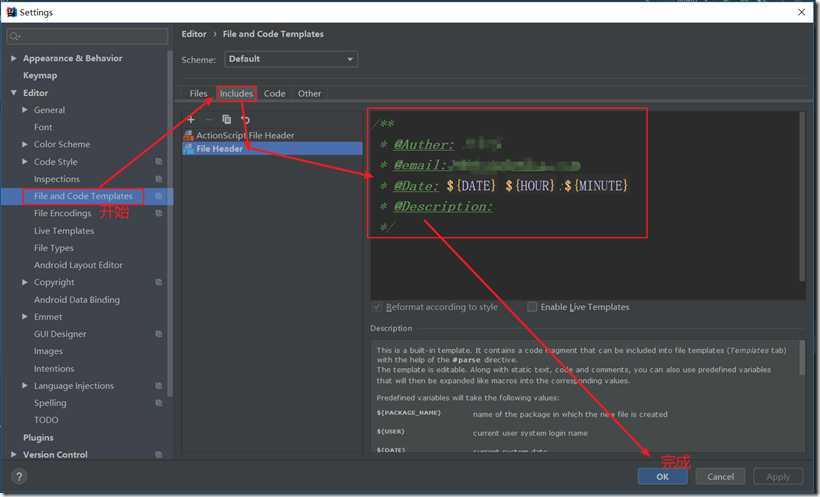The image size is (820, 497).
Task: Open Font settings
Action: coord(43,127)
